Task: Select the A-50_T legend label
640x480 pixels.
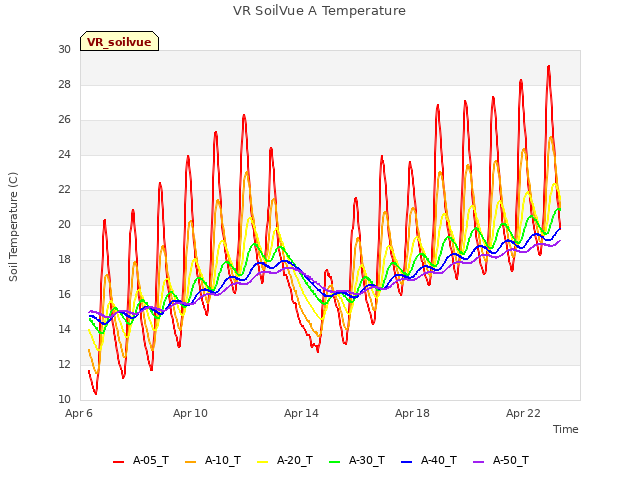Action: tap(511, 460)
